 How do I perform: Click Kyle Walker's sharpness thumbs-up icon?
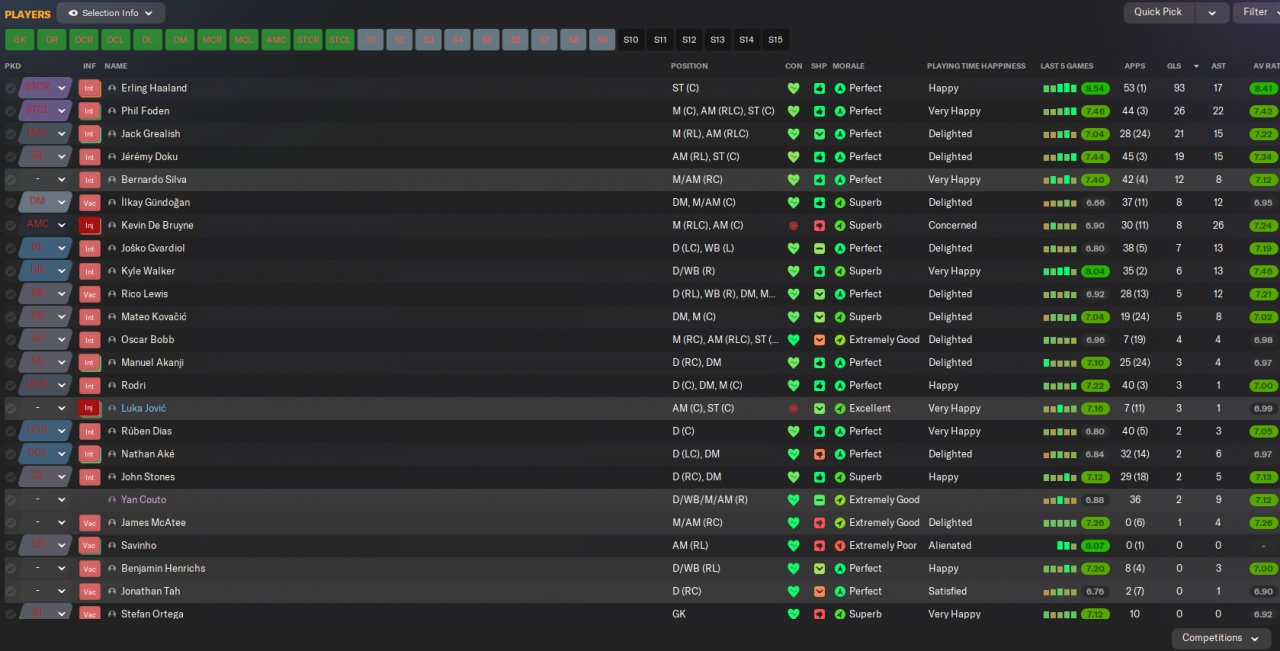pos(819,271)
